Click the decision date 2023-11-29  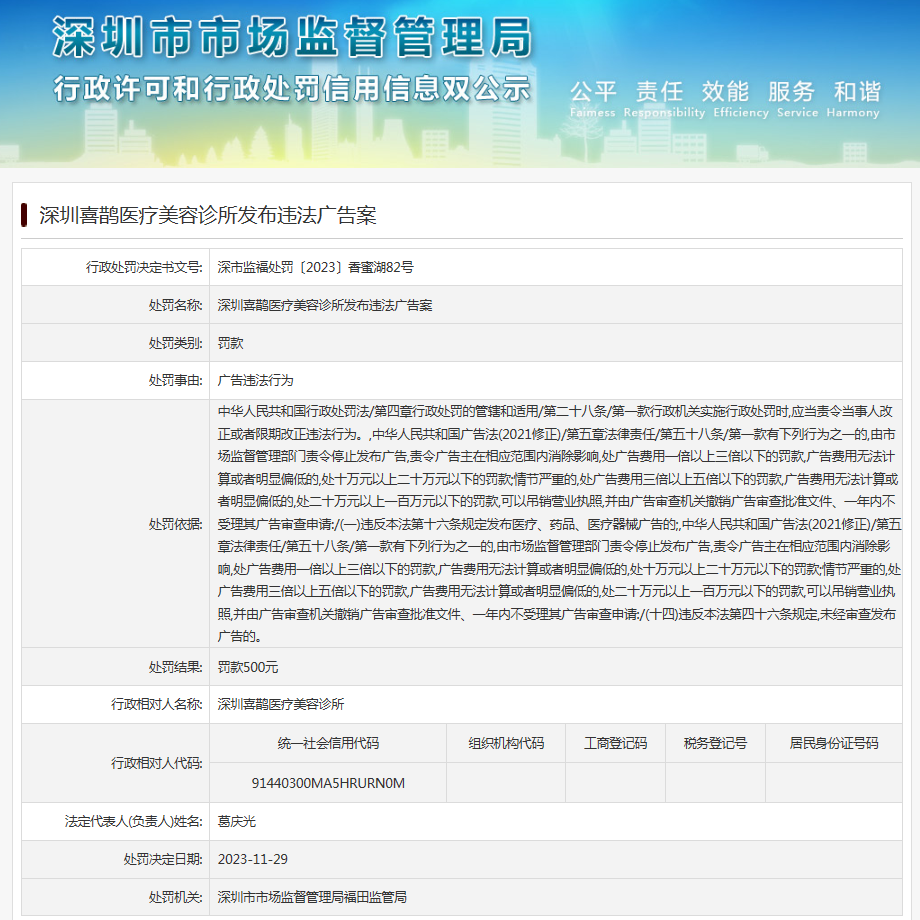point(253,859)
